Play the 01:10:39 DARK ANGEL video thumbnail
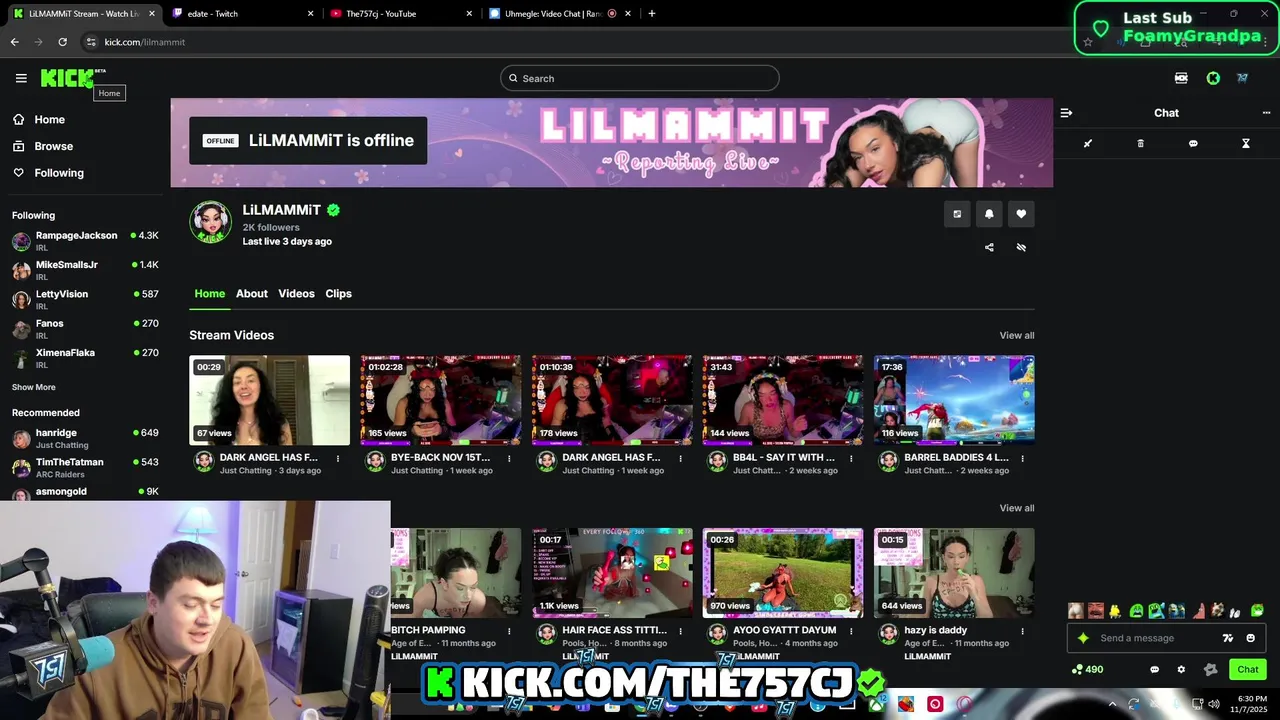 612,400
